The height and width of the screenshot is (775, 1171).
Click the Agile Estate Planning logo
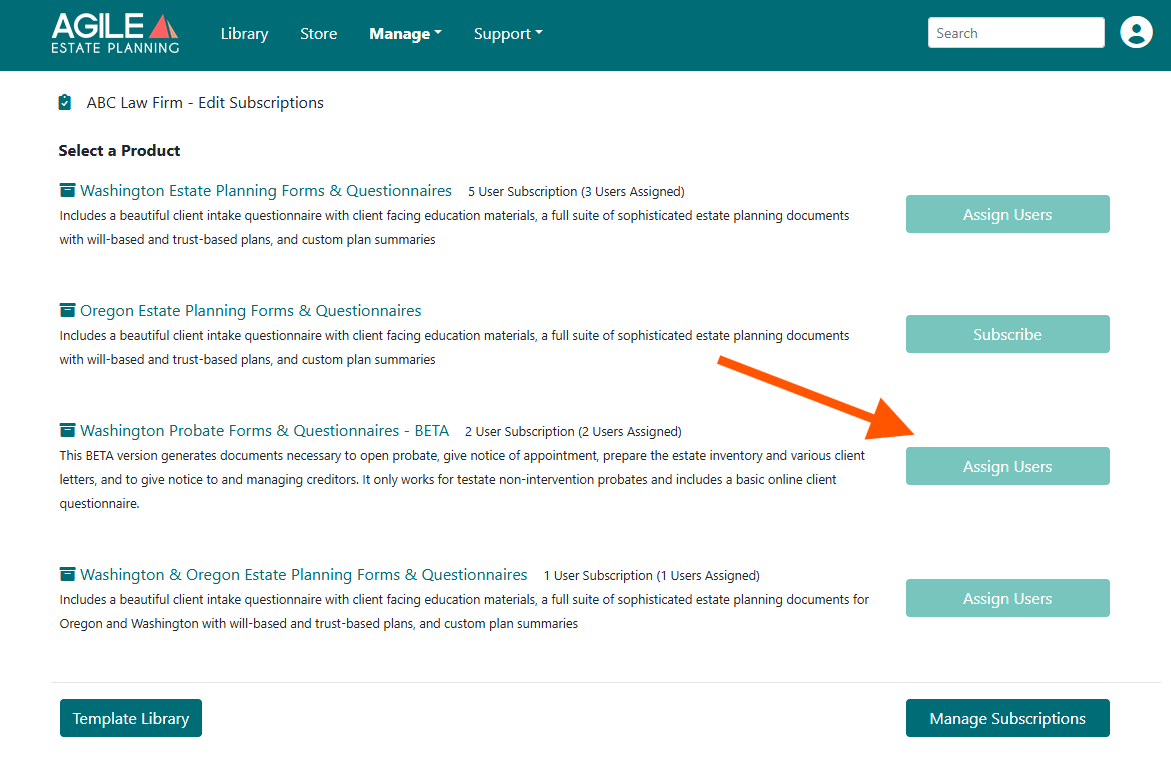point(115,33)
